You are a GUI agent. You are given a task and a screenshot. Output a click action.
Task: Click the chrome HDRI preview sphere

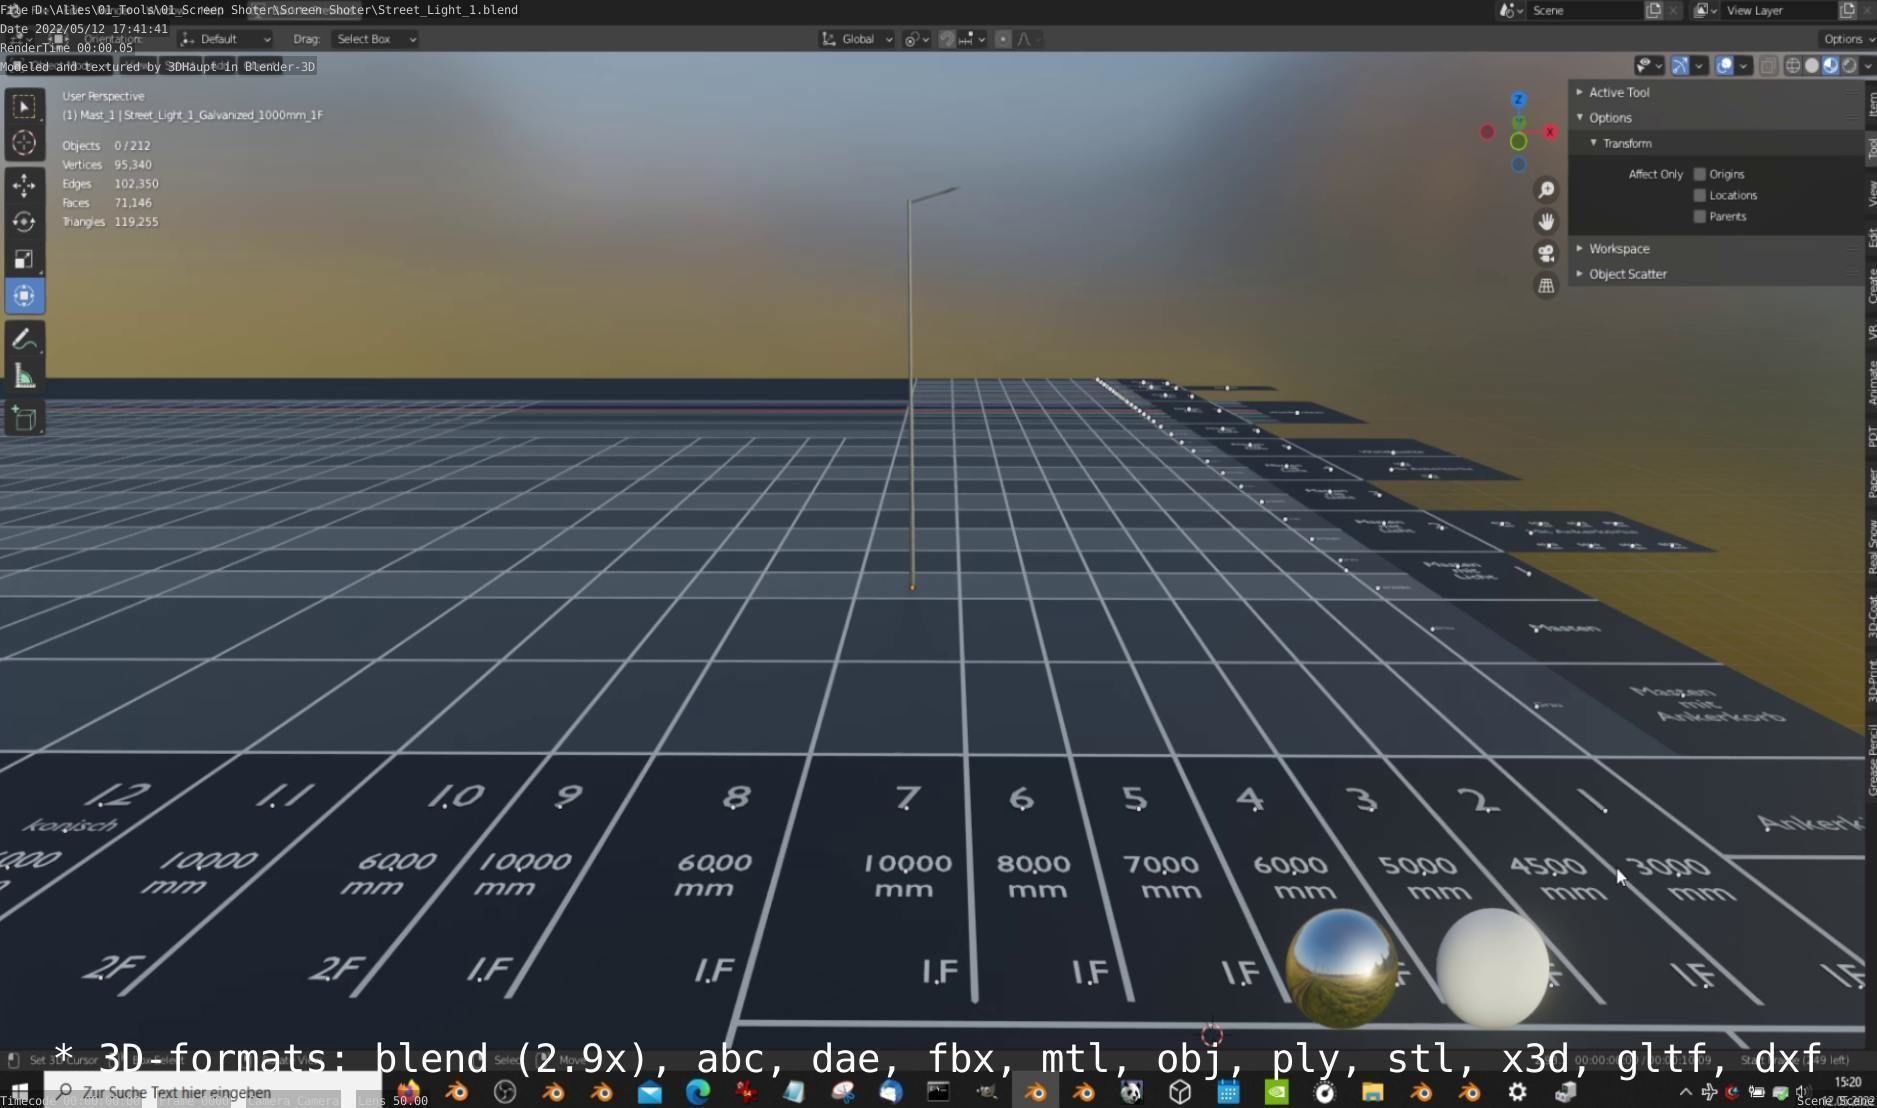(1341, 967)
